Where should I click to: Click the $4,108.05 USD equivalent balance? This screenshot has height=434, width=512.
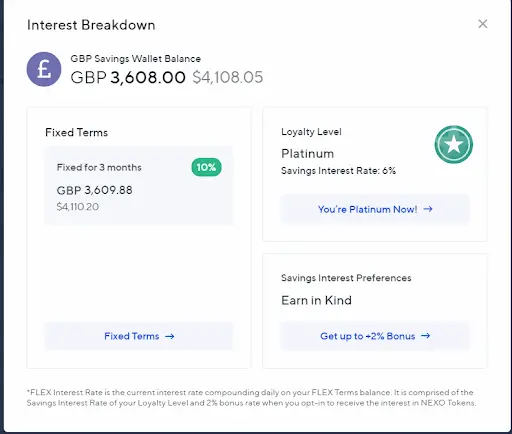(228, 77)
